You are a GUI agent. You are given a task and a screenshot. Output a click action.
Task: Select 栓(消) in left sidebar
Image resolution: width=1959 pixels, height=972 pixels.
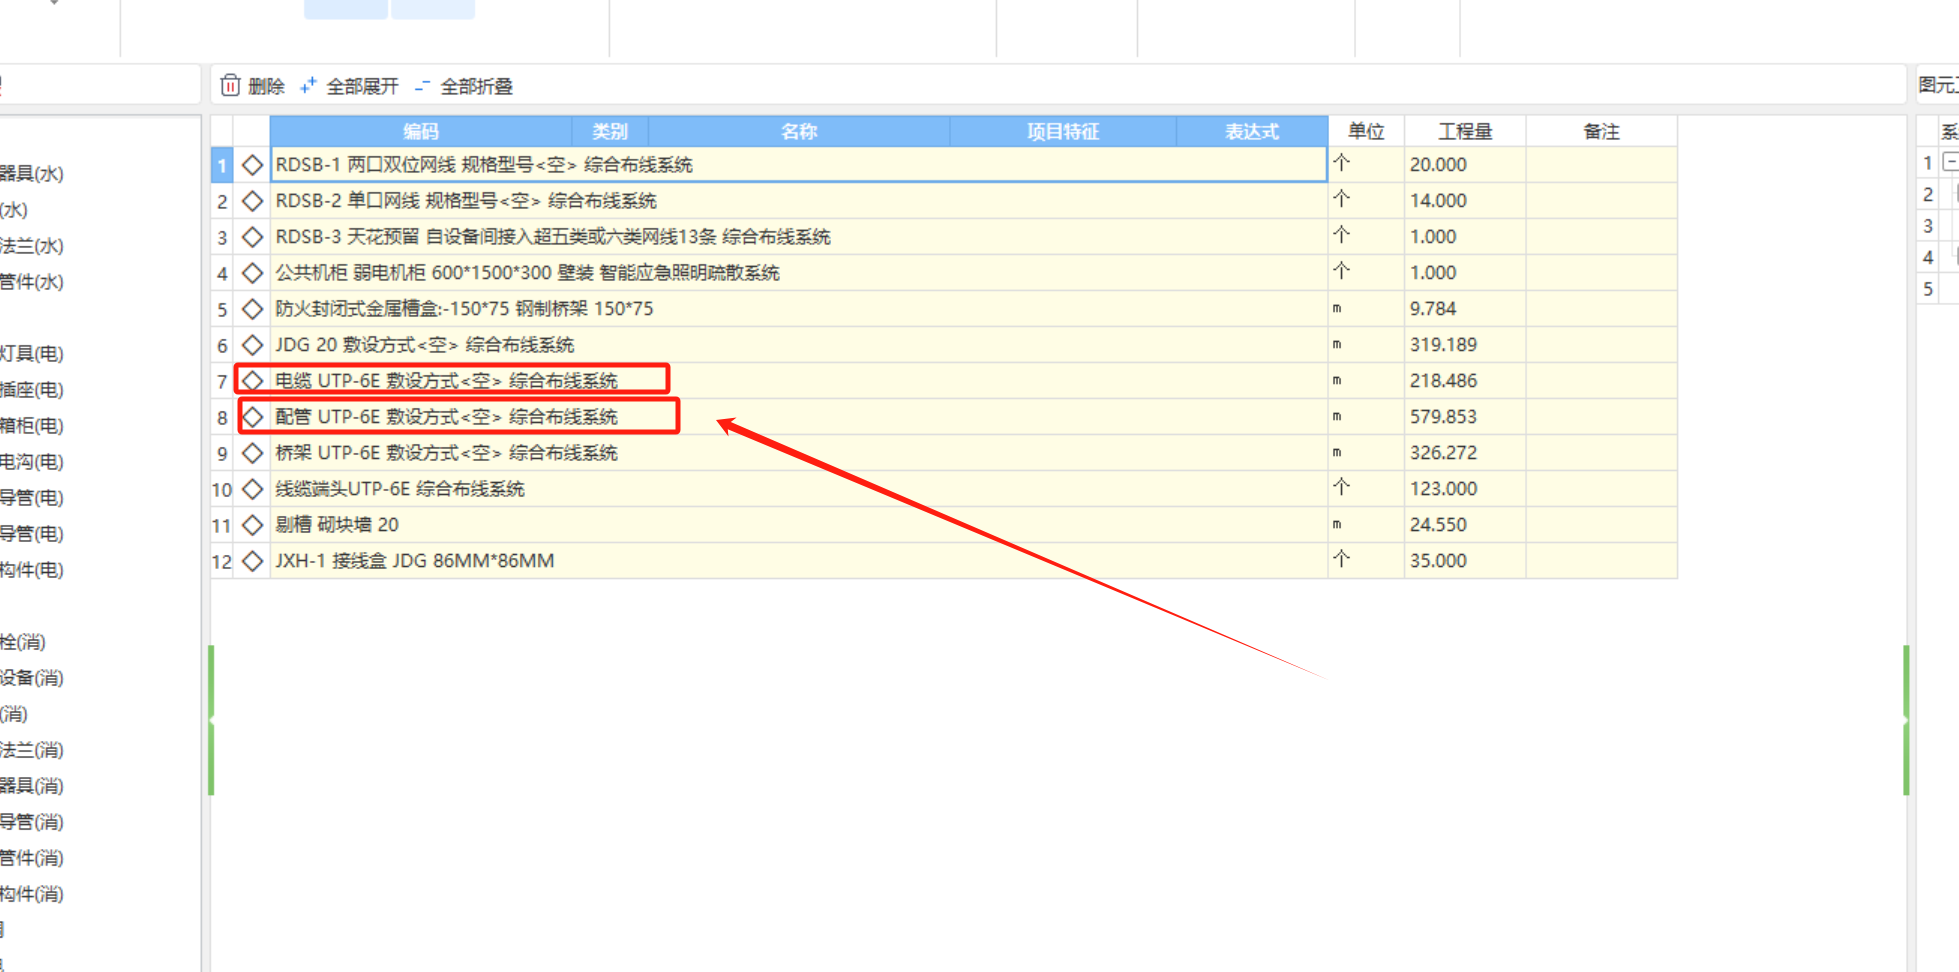(23, 642)
